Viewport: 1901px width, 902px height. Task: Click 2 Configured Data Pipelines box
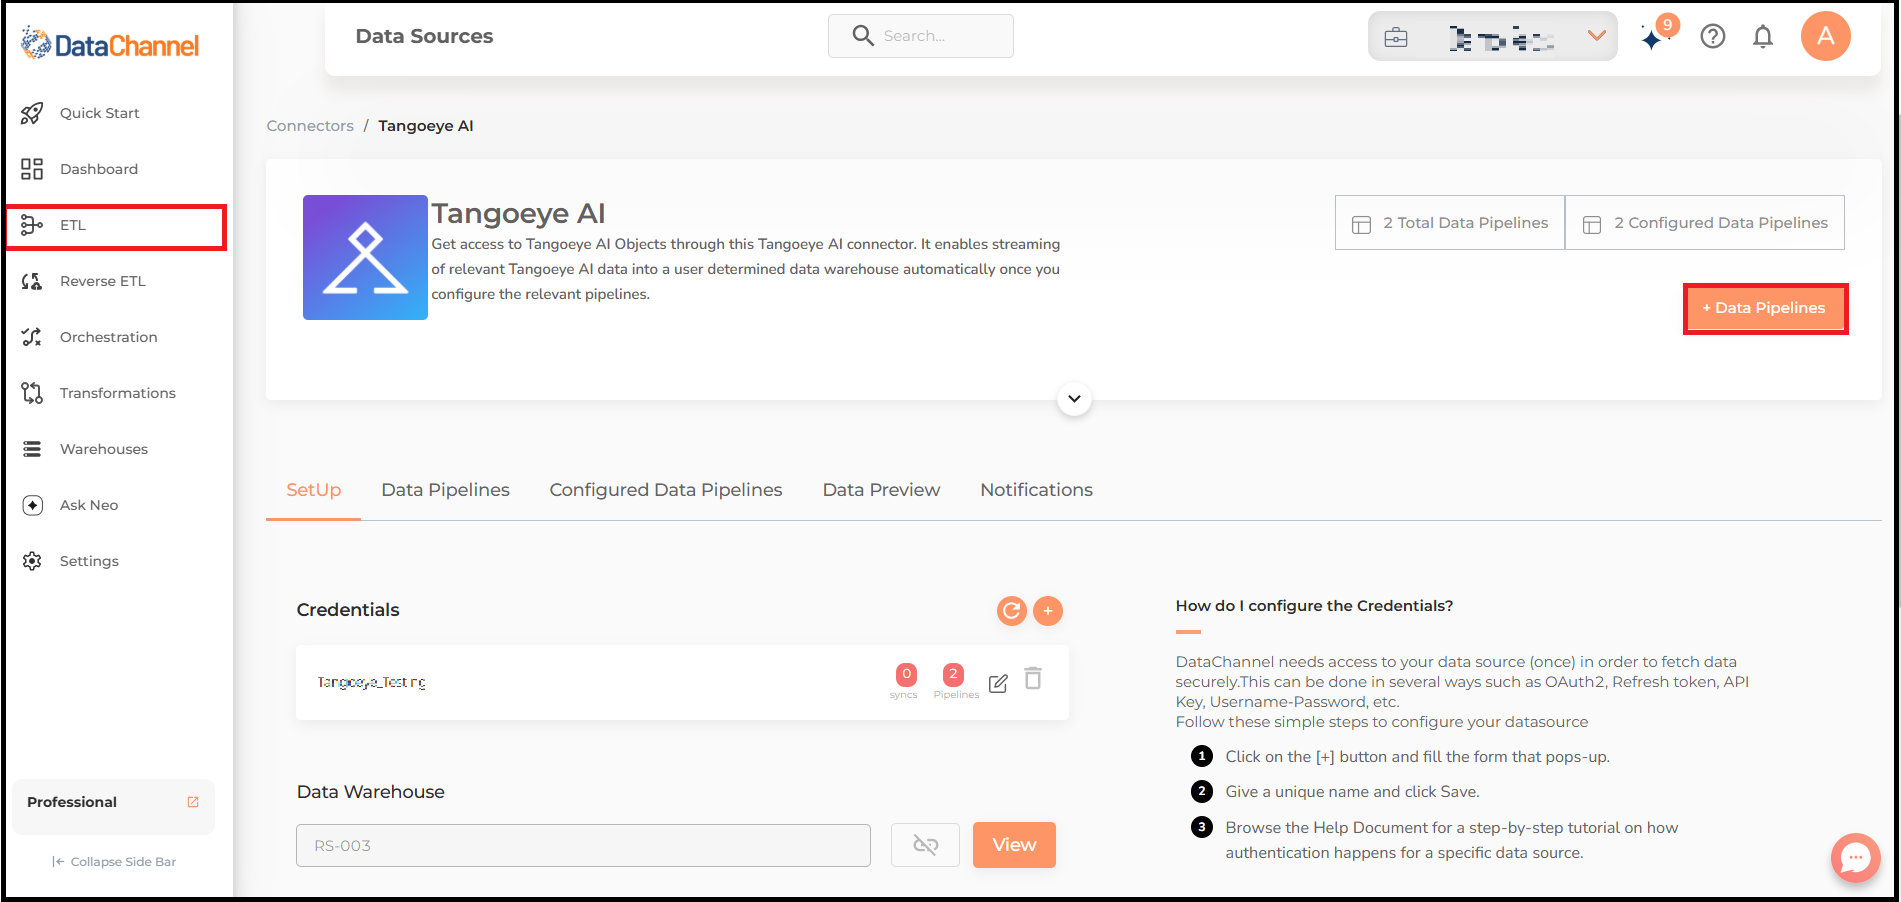pos(1705,223)
